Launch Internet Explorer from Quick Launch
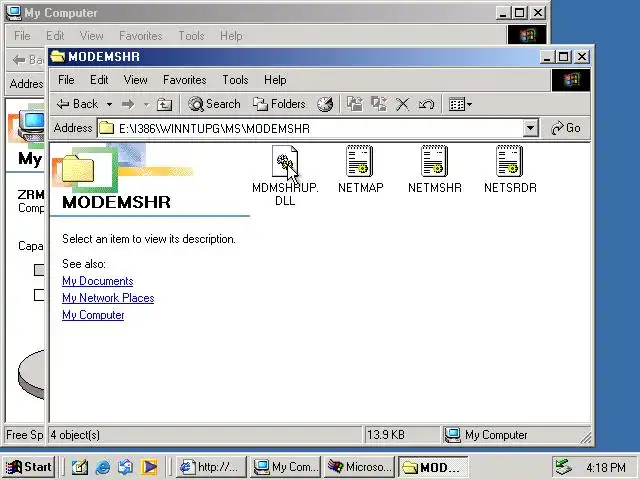This screenshot has width=640, height=480. pos(102,467)
